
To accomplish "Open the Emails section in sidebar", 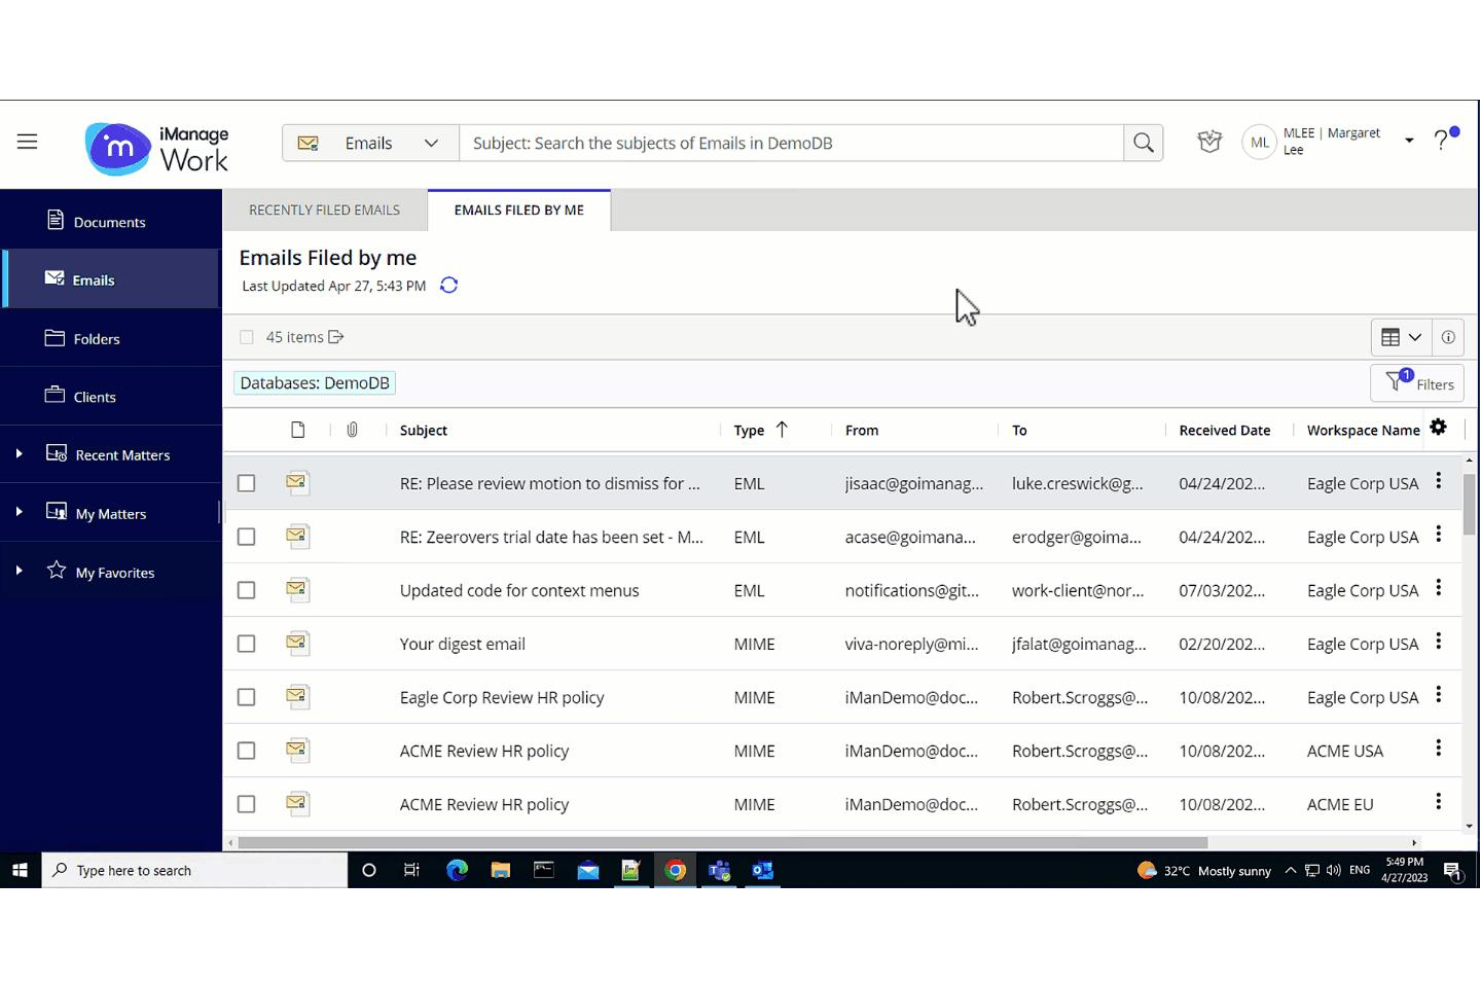I will pyautogui.click(x=93, y=279).
